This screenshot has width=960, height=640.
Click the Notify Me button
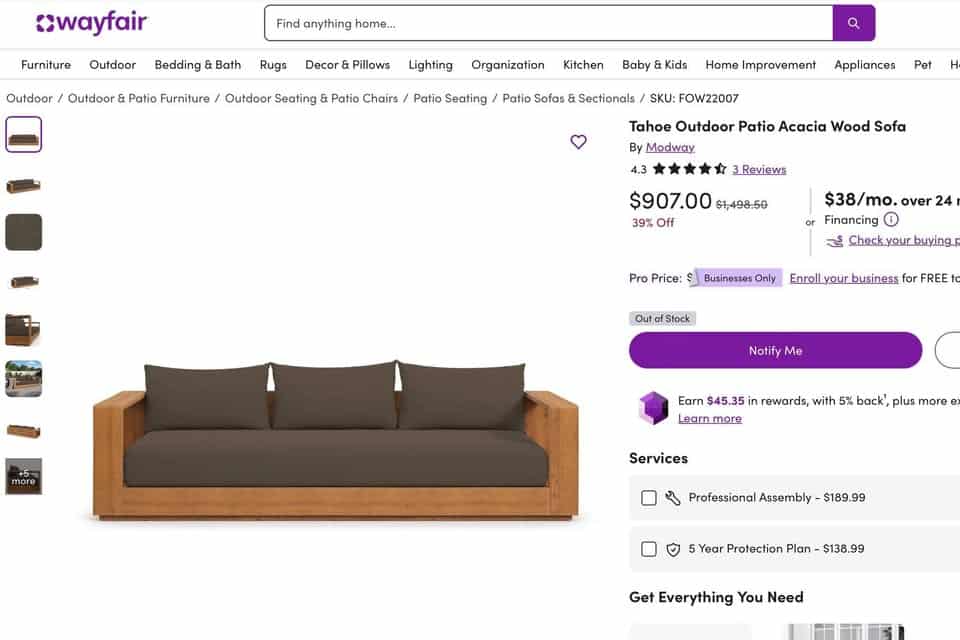point(776,350)
